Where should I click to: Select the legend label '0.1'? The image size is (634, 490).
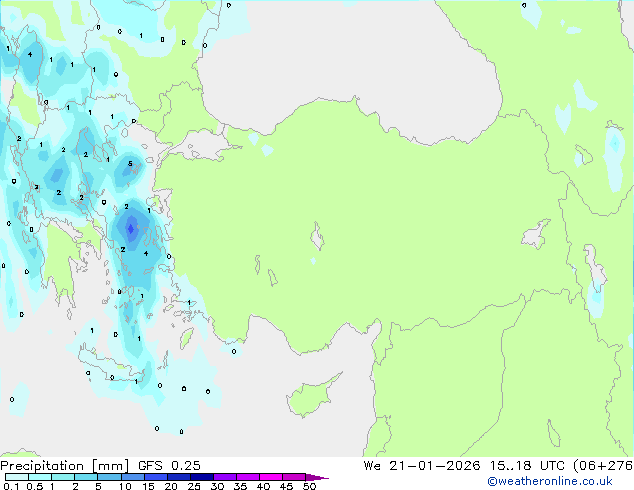11,486
